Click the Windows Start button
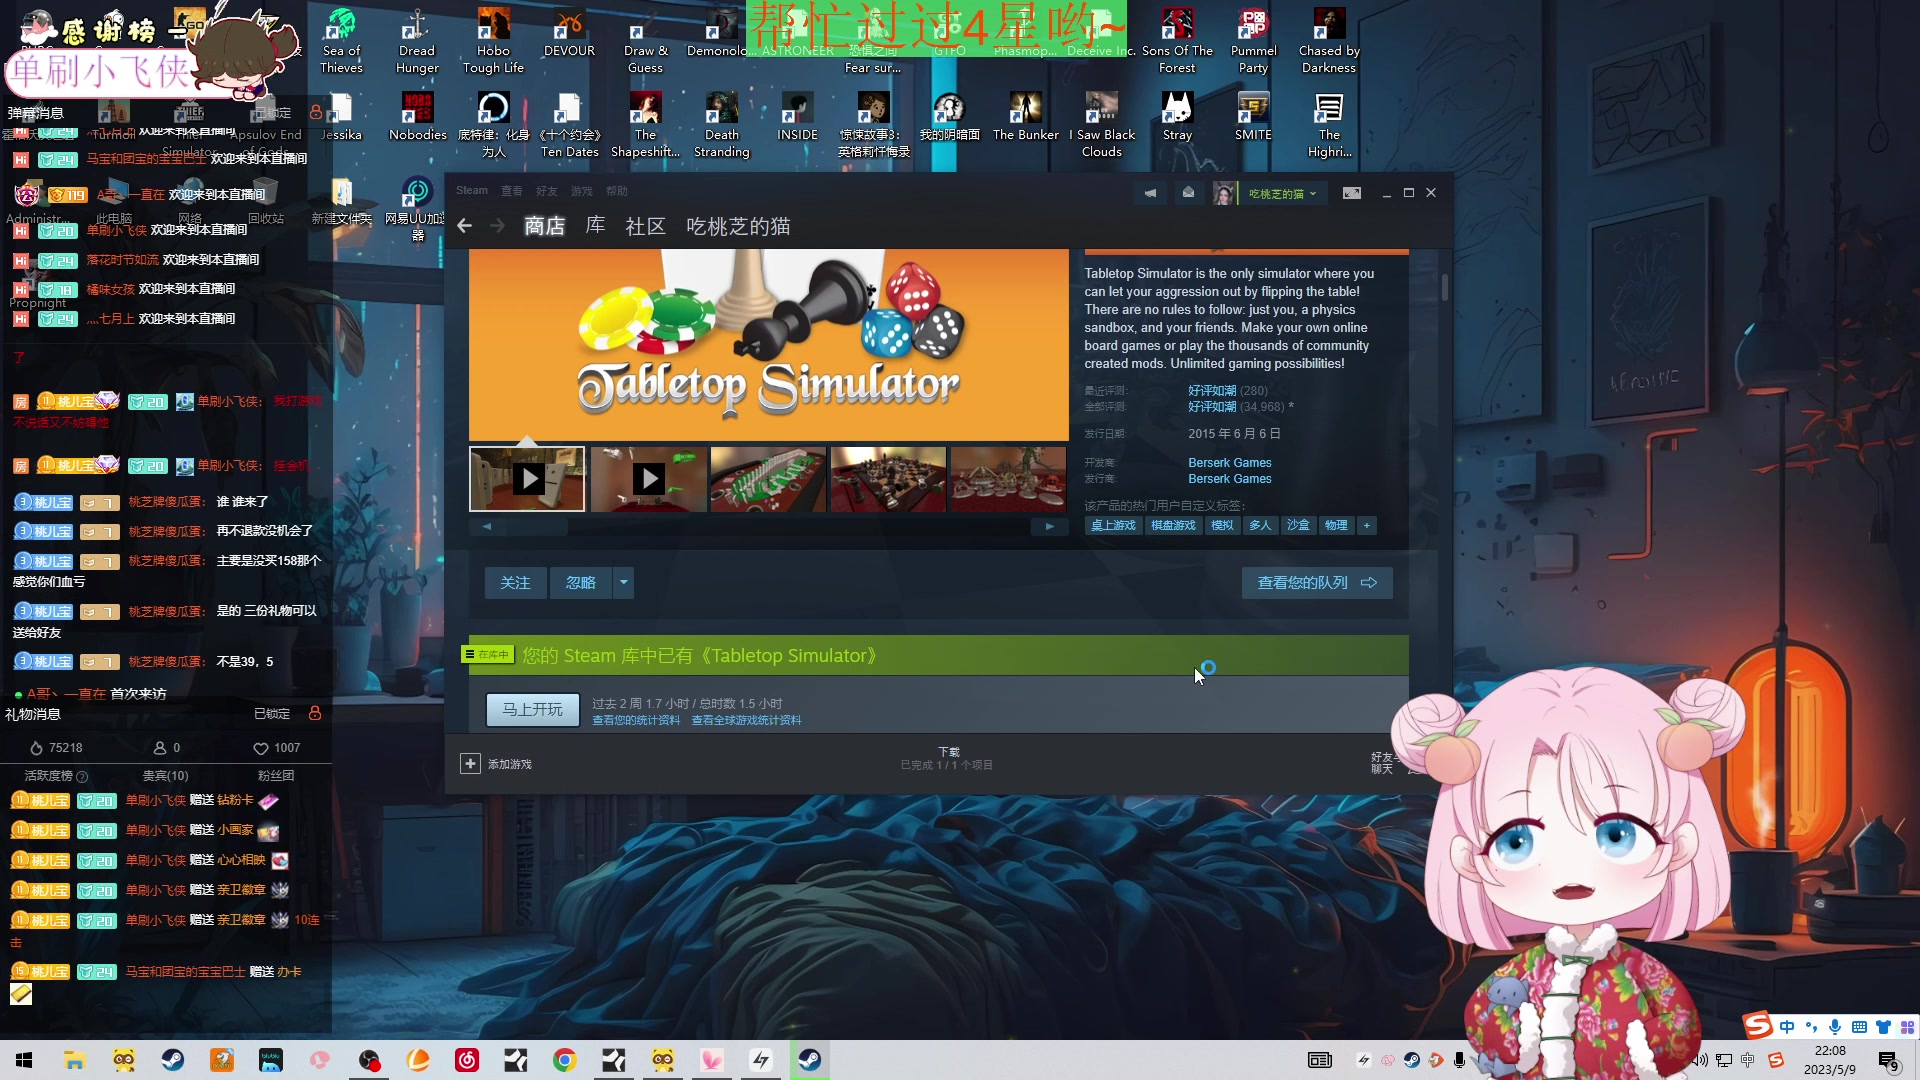1920x1080 pixels. pos(24,1060)
